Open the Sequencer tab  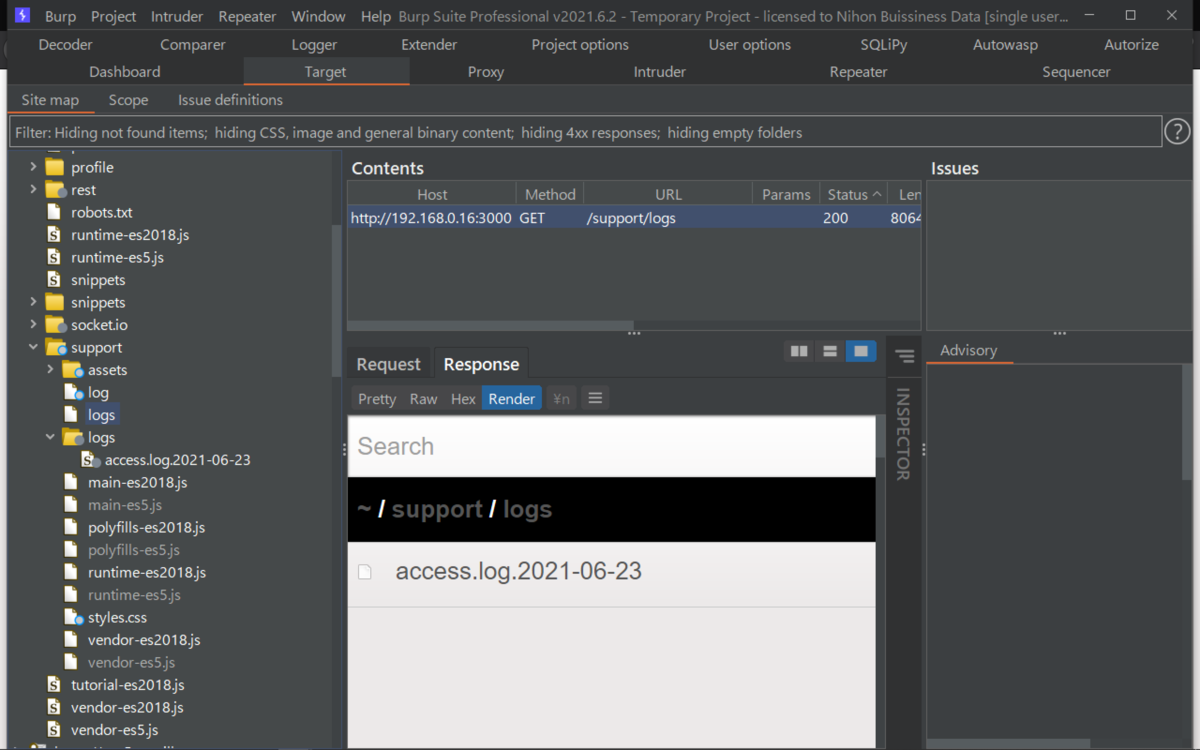[1076, 72]
